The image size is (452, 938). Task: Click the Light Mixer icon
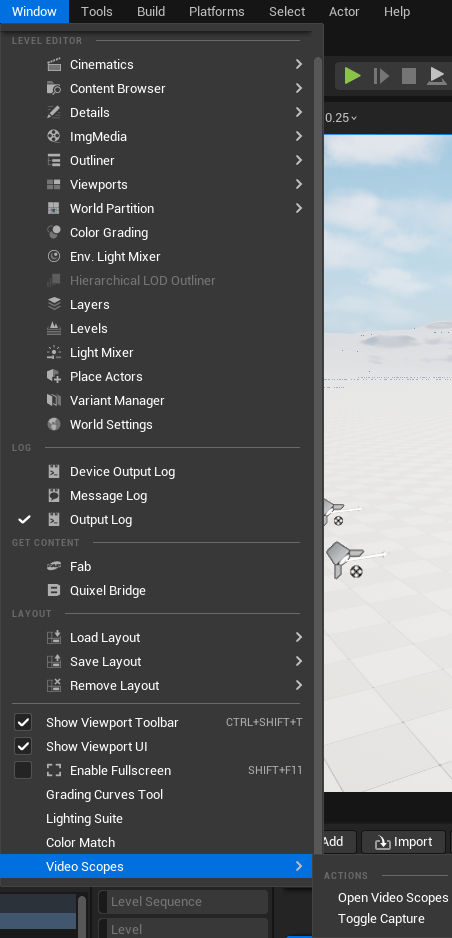(x=54, y=352)
